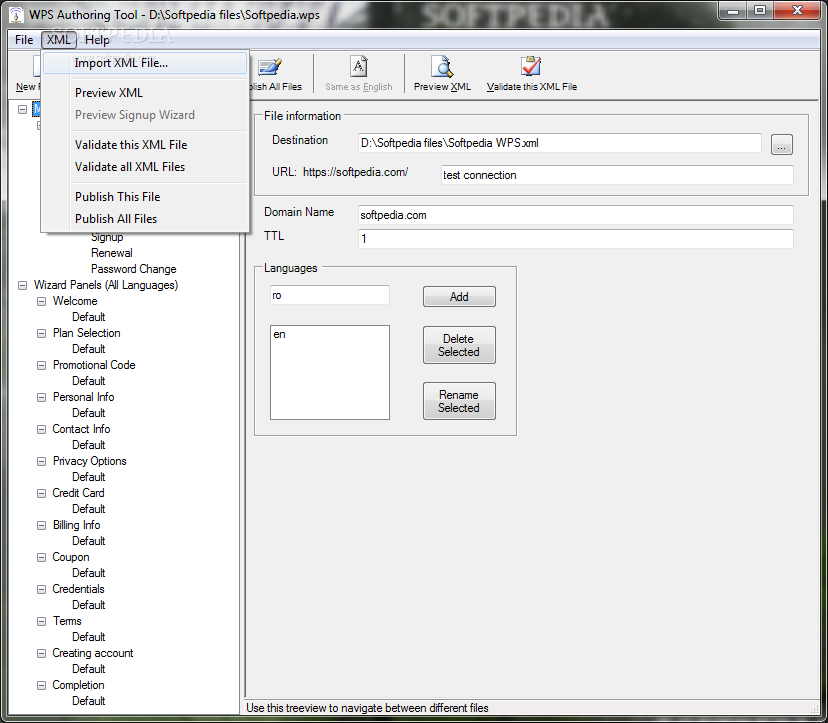Select the Privacy Options tree item
The image size is (828, 723).
tap(90, 461)
